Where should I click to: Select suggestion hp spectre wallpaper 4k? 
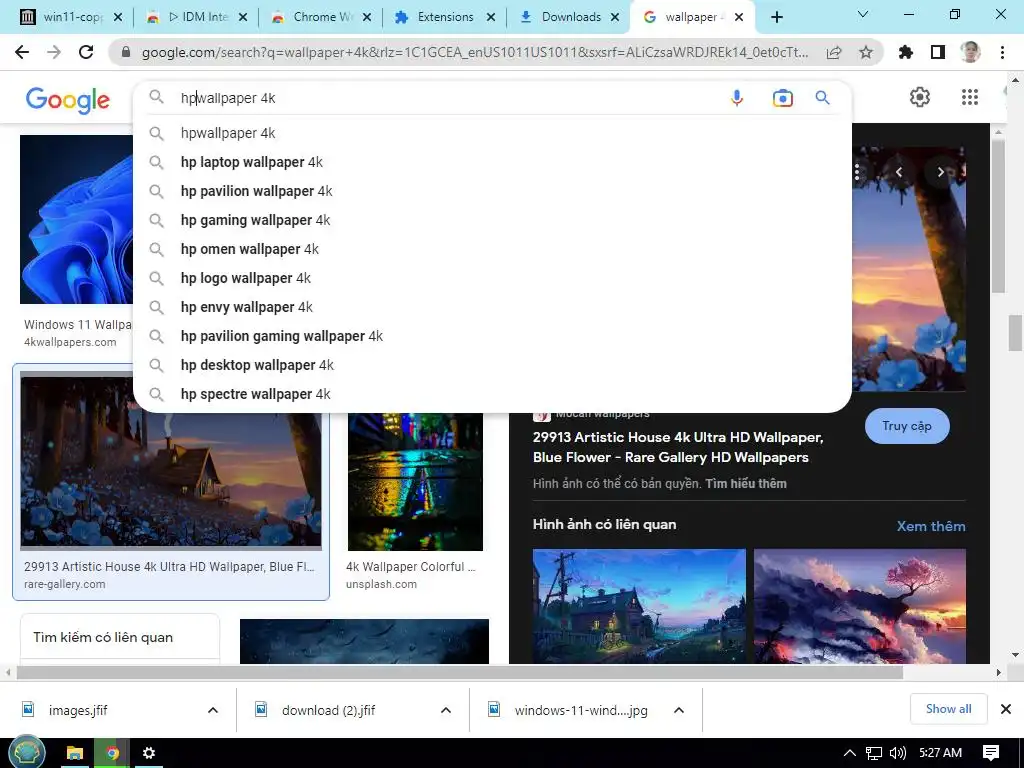tap(492, 394)
